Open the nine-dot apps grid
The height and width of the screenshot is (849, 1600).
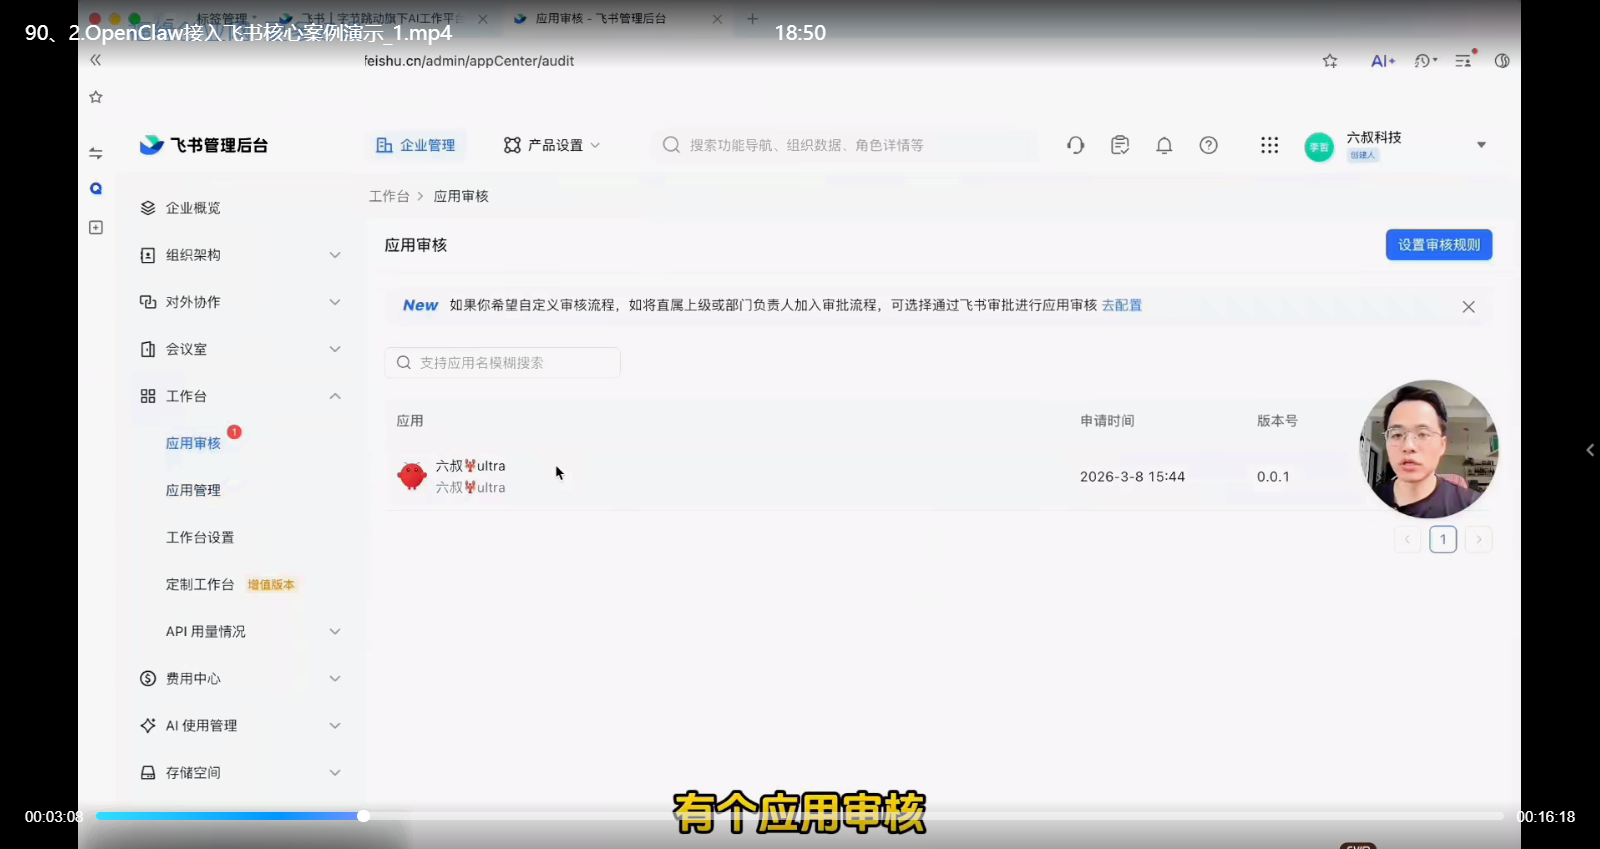pyautogui.click(x=1270, y=145)
